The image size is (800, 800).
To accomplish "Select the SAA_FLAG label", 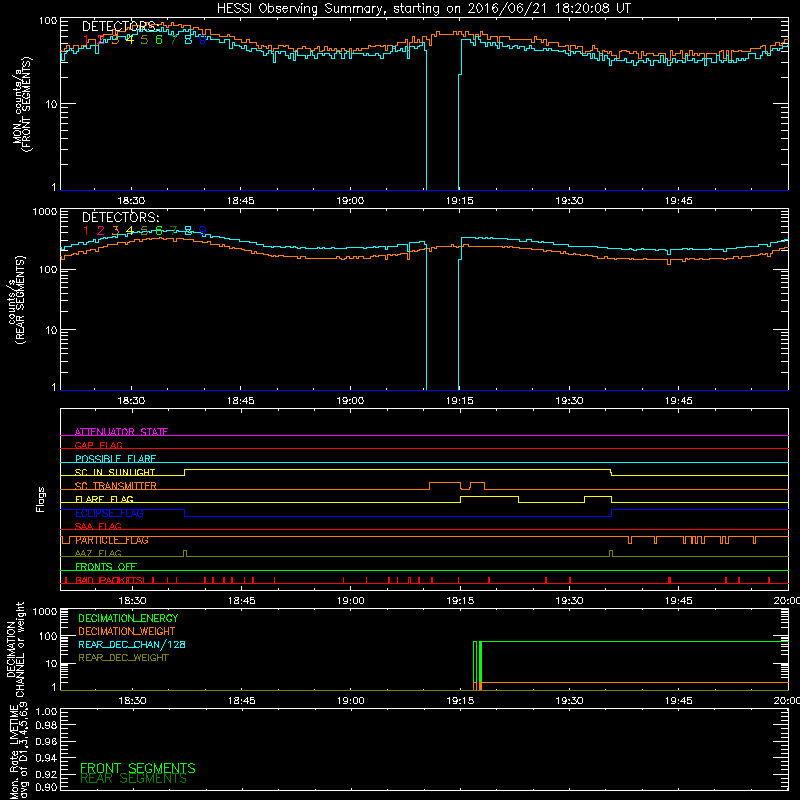I will (98, 526).
